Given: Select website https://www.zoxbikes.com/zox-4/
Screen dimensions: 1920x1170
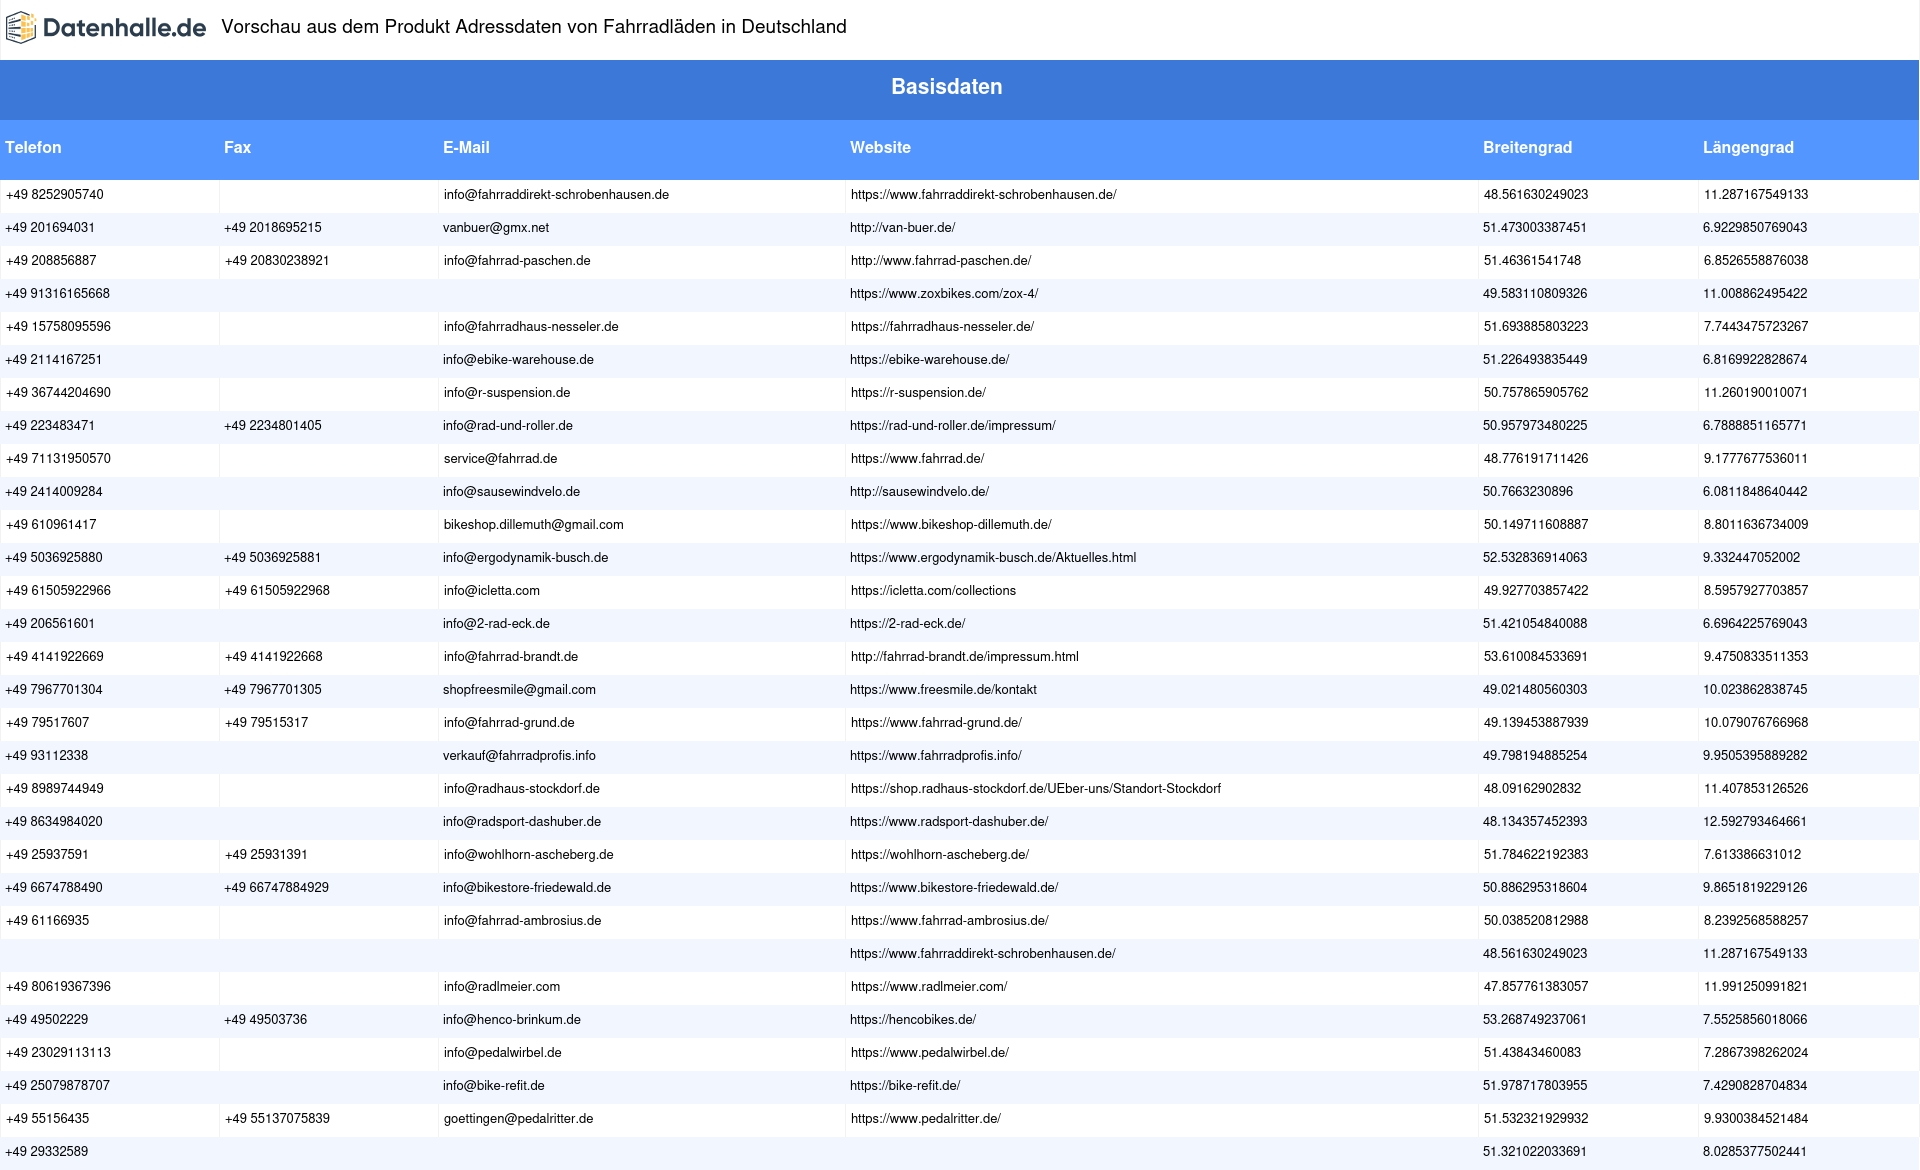Looking at the screenshot, I should 944,294.
